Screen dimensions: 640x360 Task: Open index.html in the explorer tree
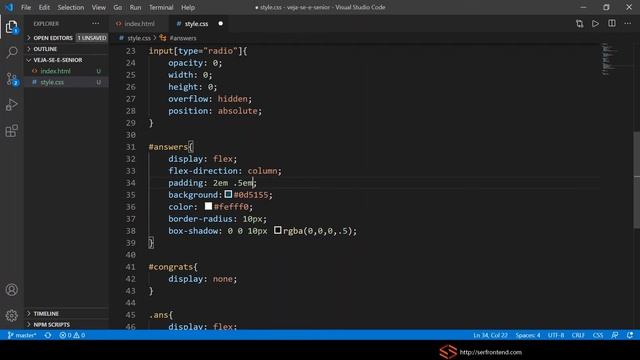click(x=56, y=71)
